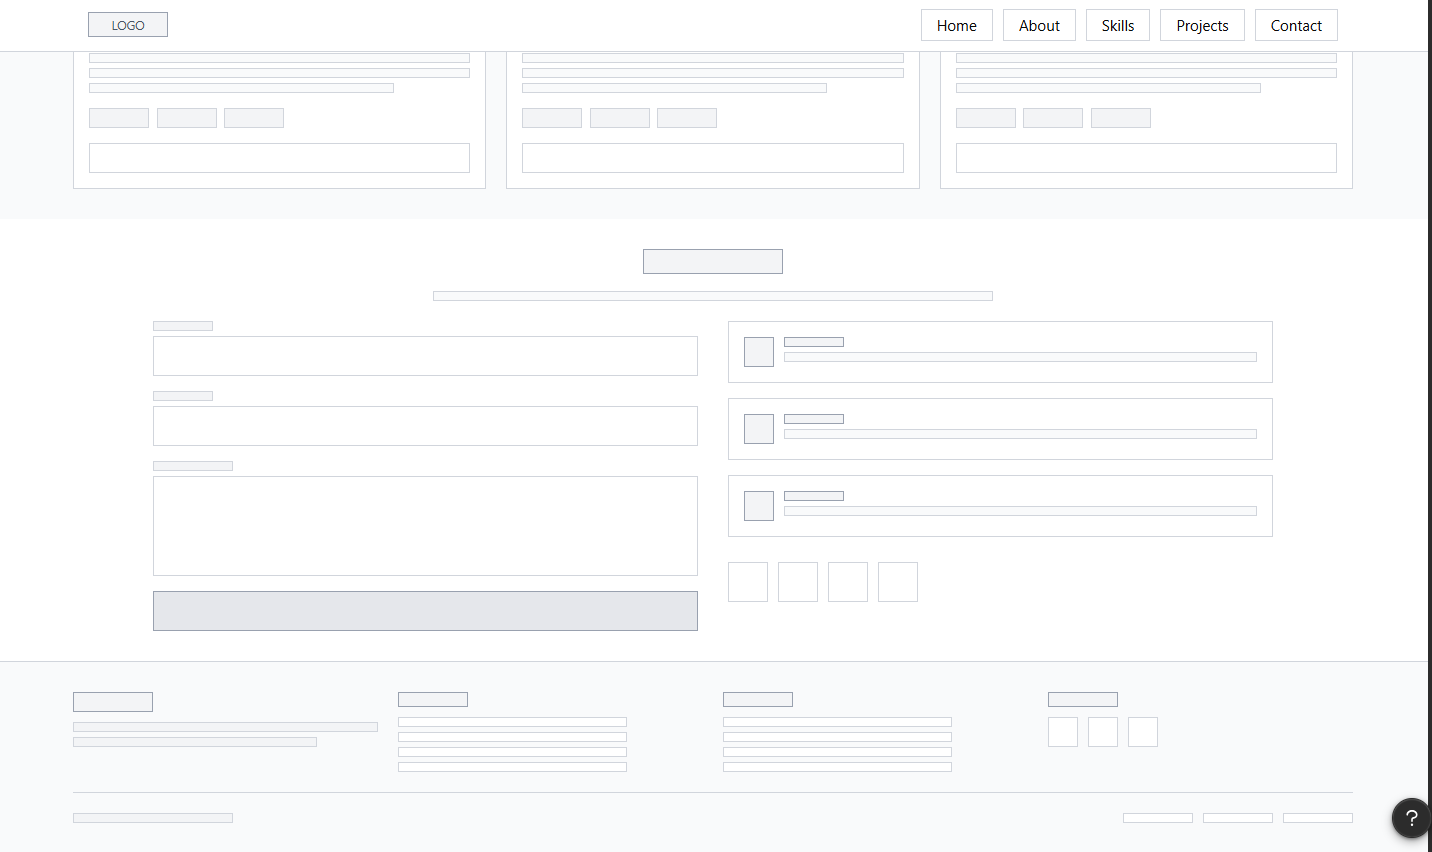Open the About nav item

(x=1039, y=25)
